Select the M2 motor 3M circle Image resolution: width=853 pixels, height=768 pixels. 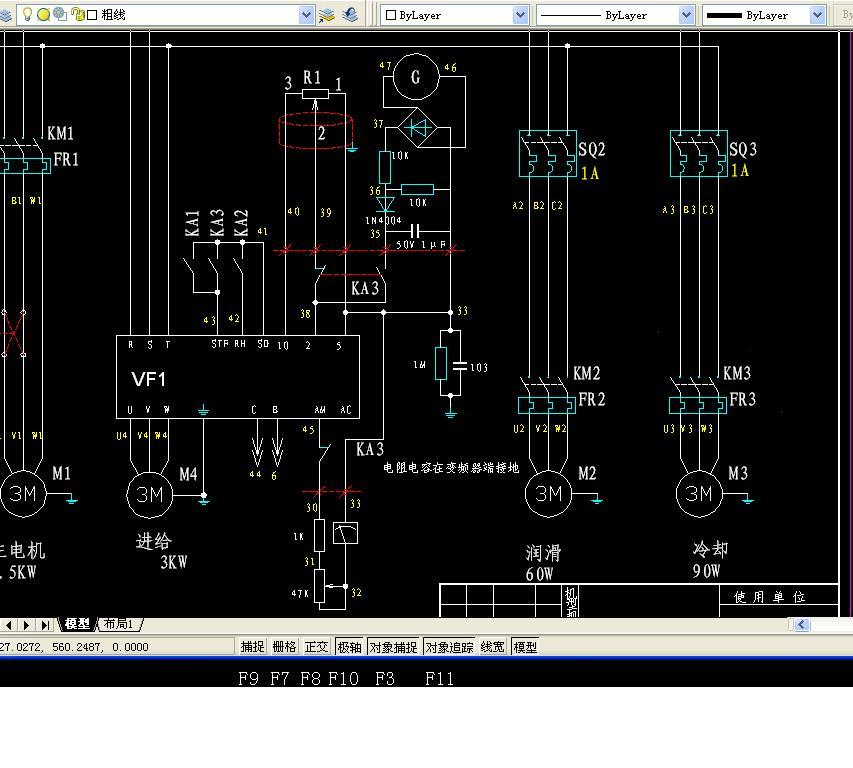(548, 493)
